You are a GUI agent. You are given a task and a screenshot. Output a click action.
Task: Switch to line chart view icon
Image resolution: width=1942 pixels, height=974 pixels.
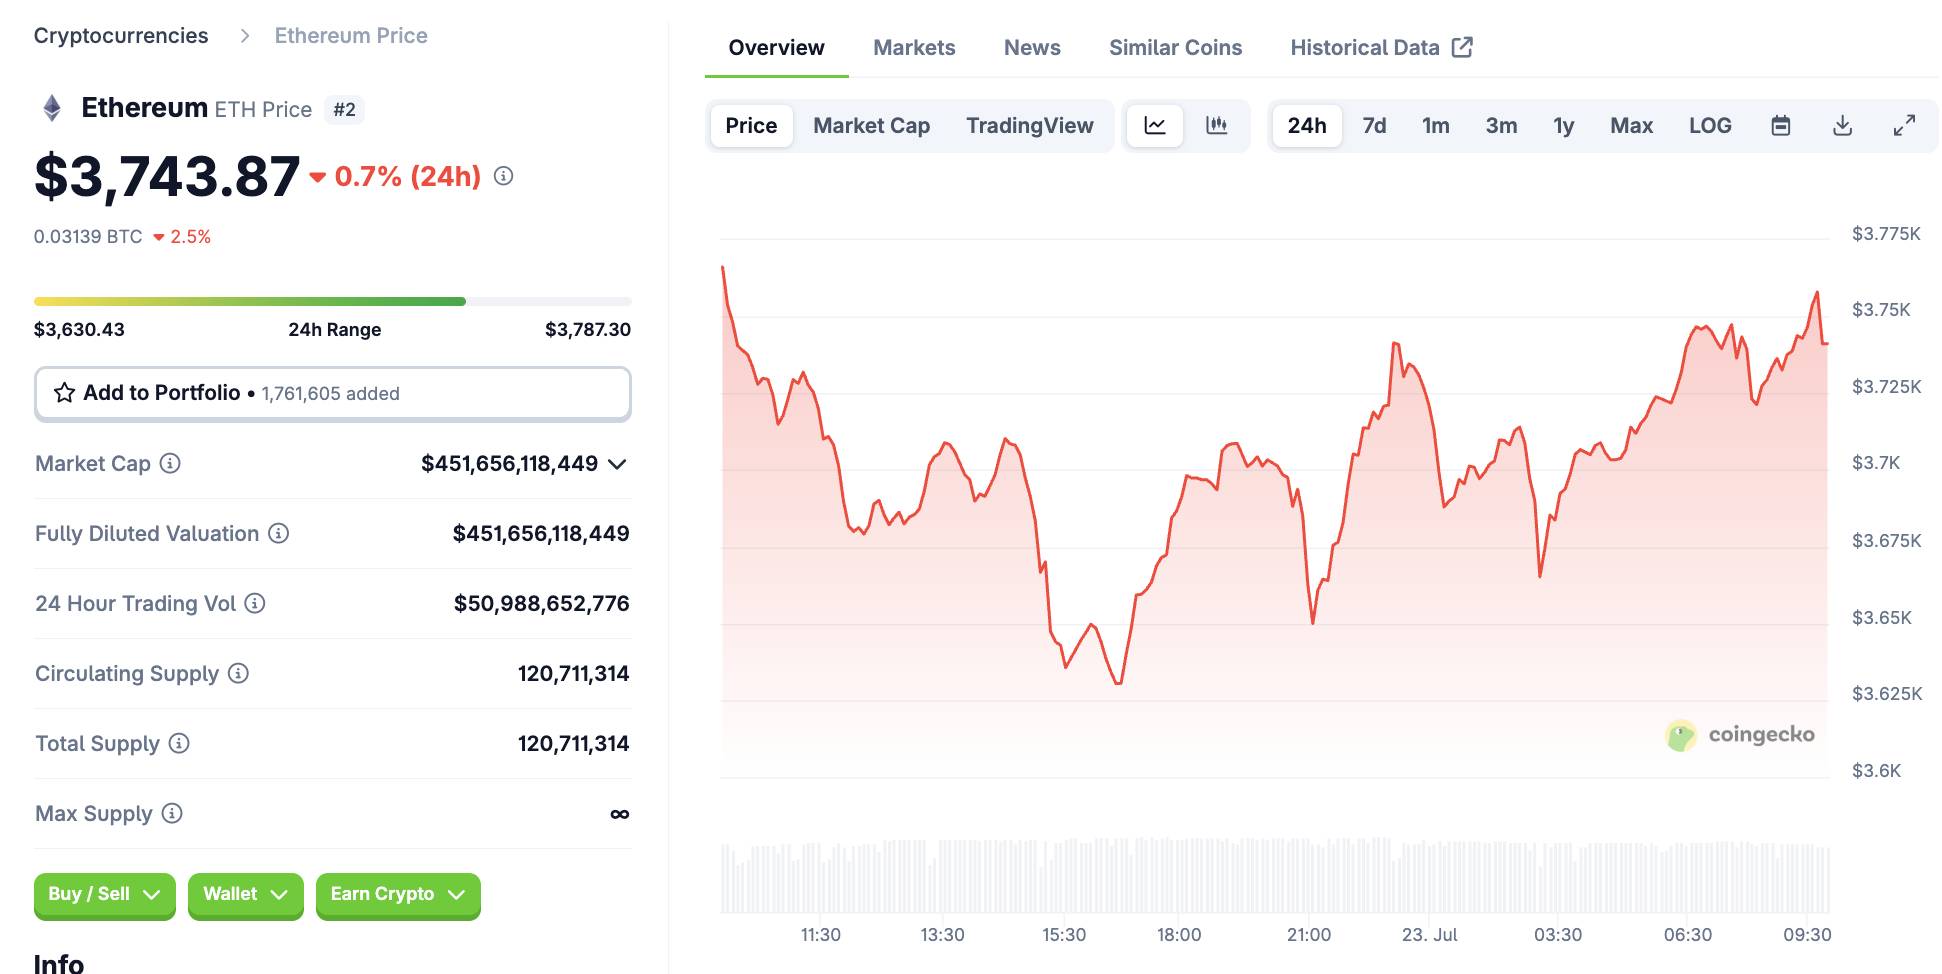point(1155,126)
